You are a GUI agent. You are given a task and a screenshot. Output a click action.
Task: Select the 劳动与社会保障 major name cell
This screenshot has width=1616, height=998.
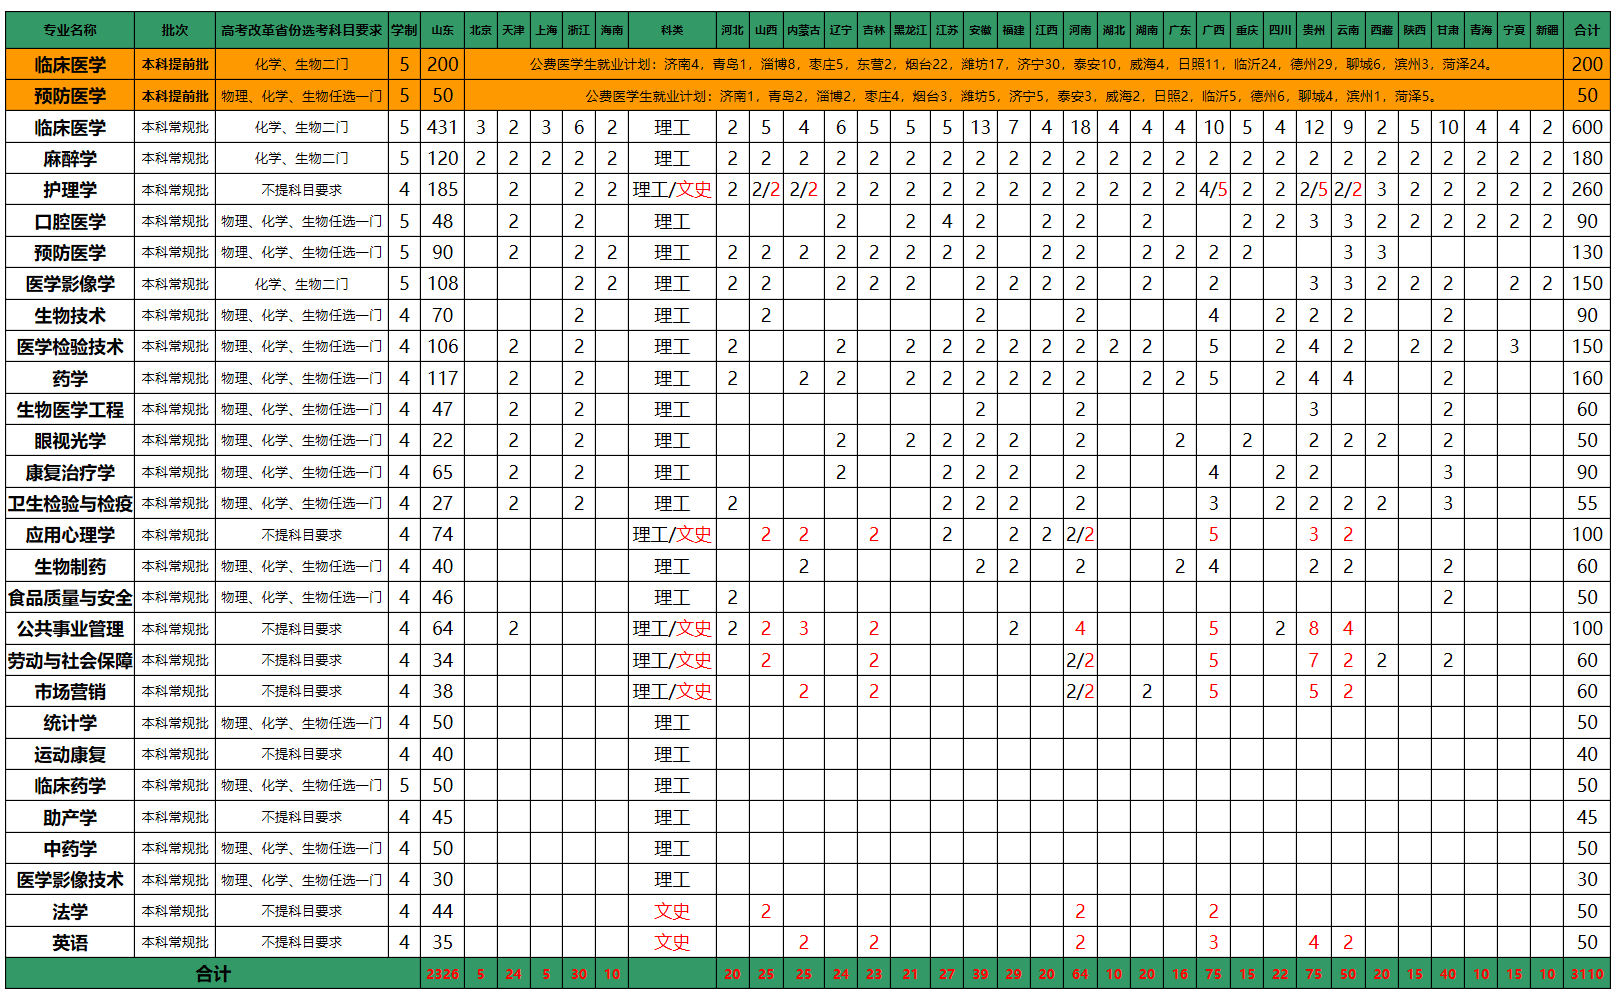[x=70, y=660]
